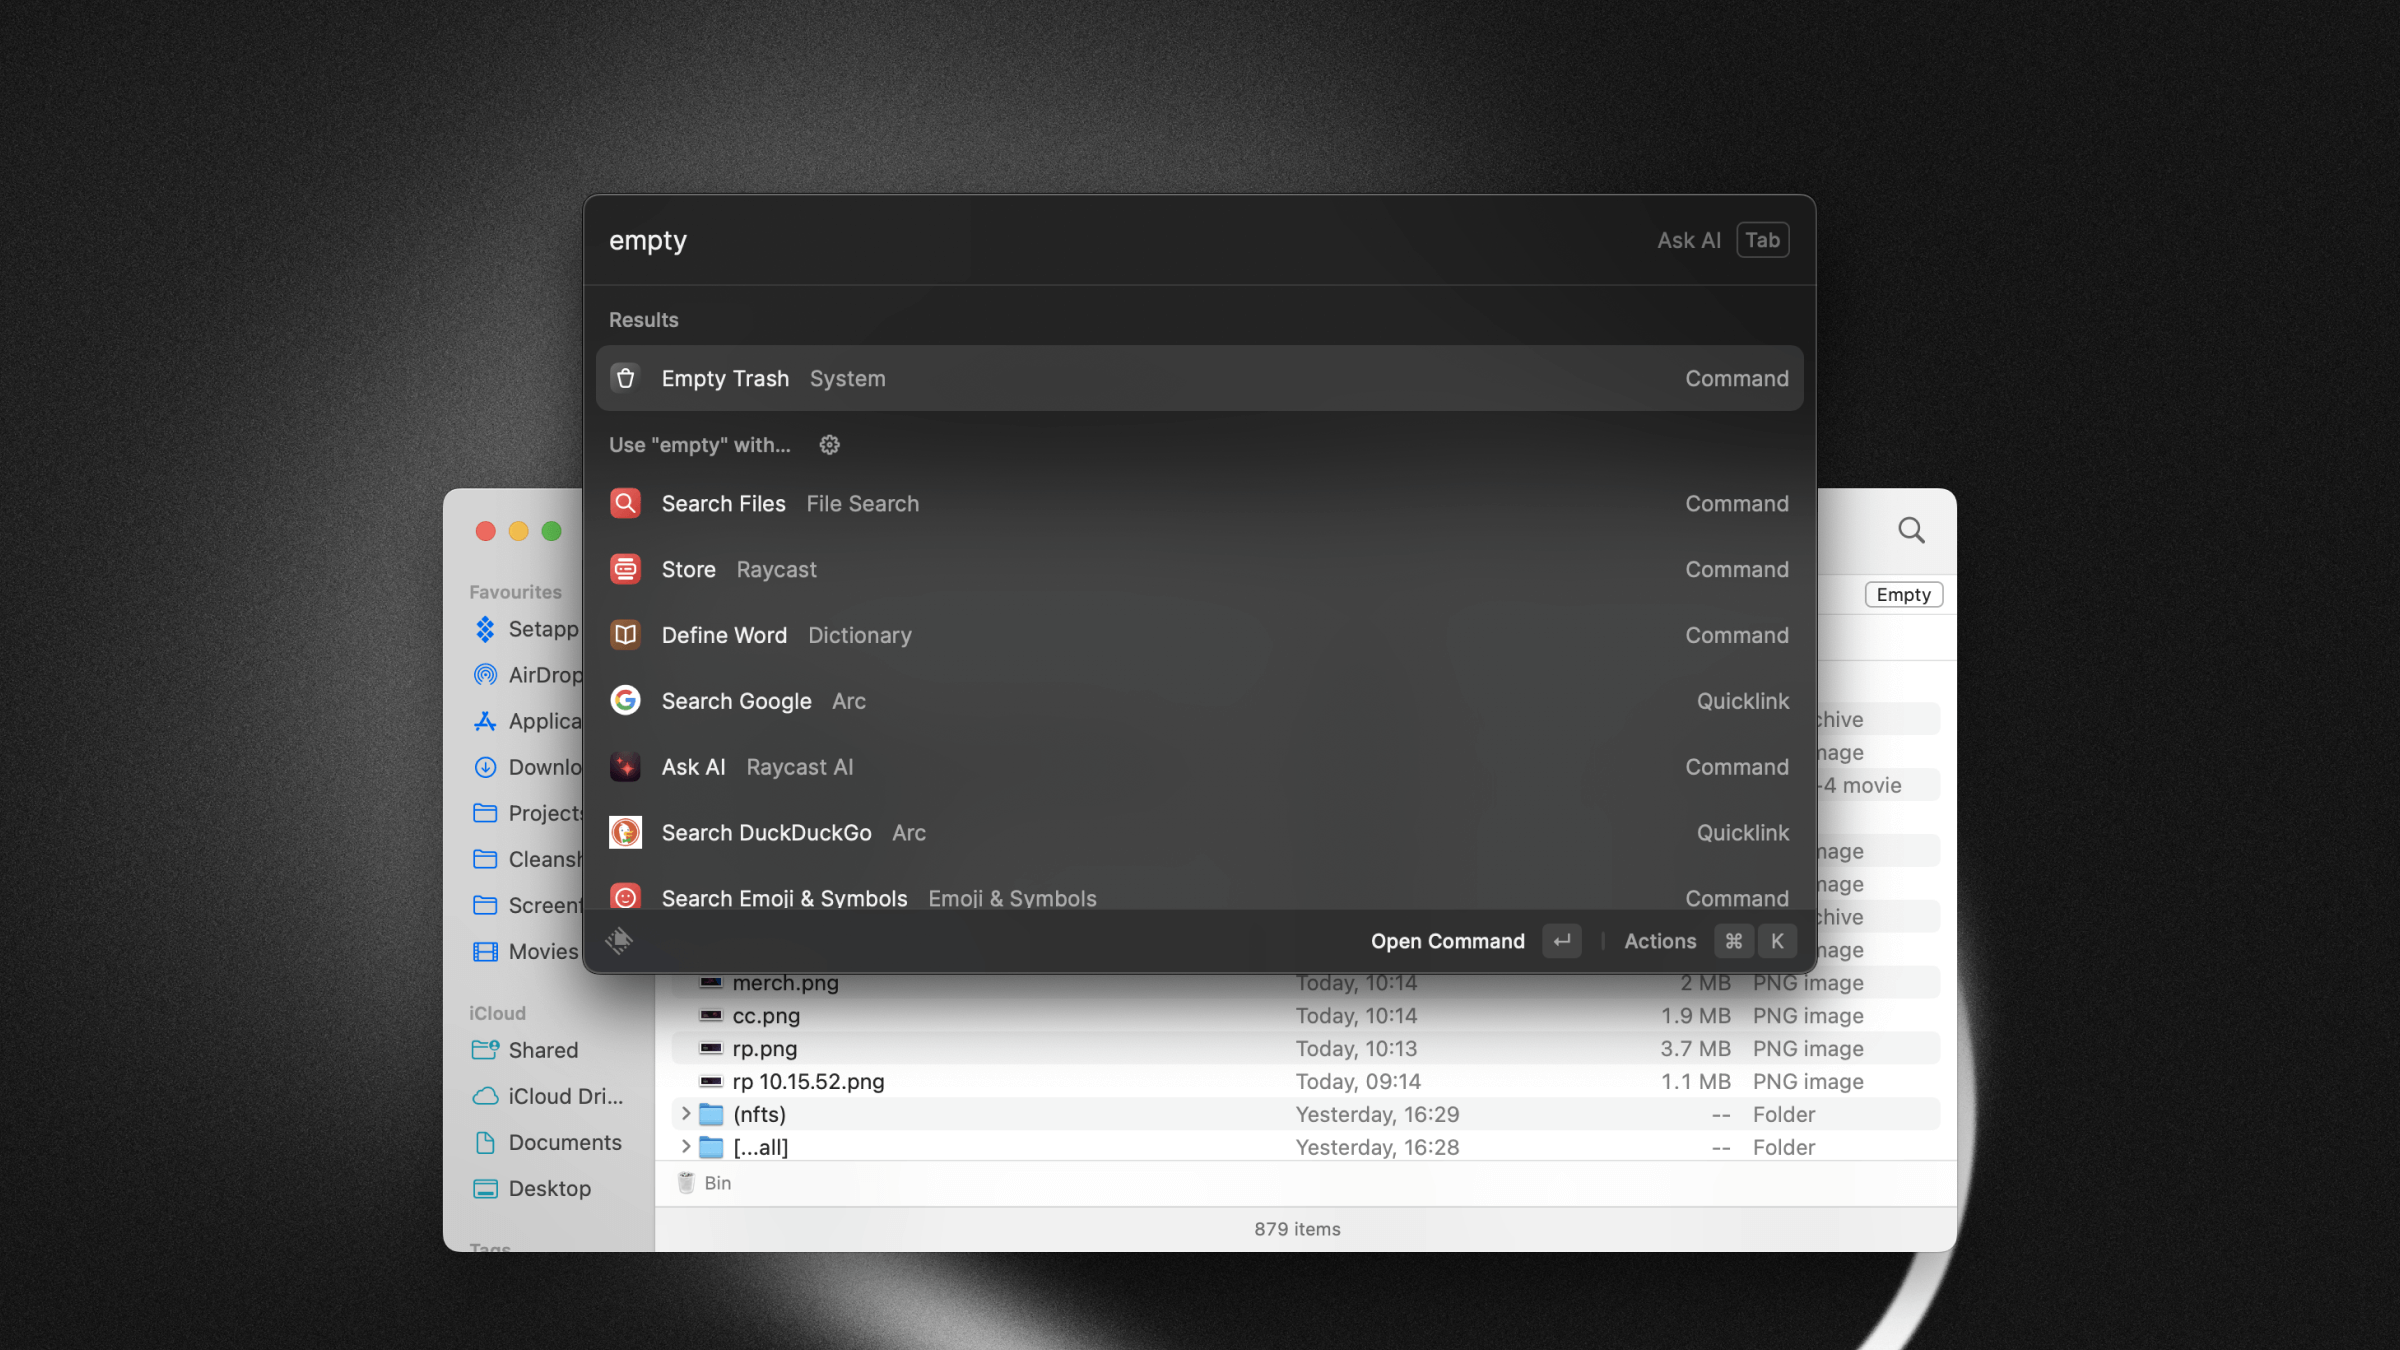Click the Search Emoji & Symbols icon
This screenshot has width=2400, height=1350.
pyautogui.click(x=625, y=897)
